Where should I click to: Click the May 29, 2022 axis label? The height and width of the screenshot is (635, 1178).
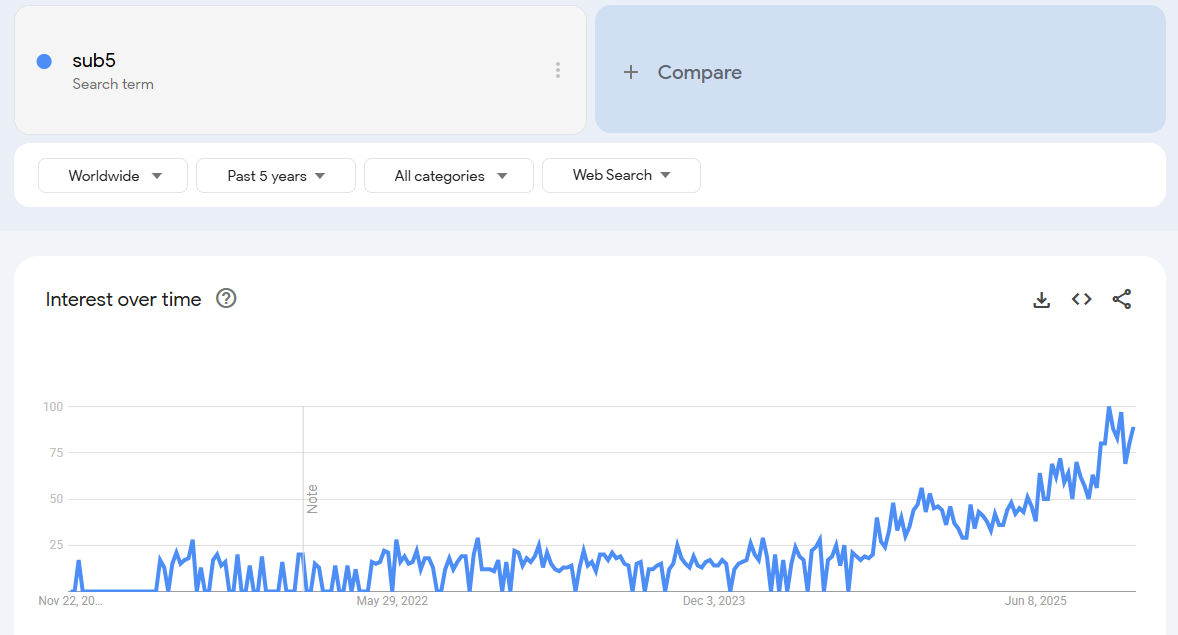392,601
